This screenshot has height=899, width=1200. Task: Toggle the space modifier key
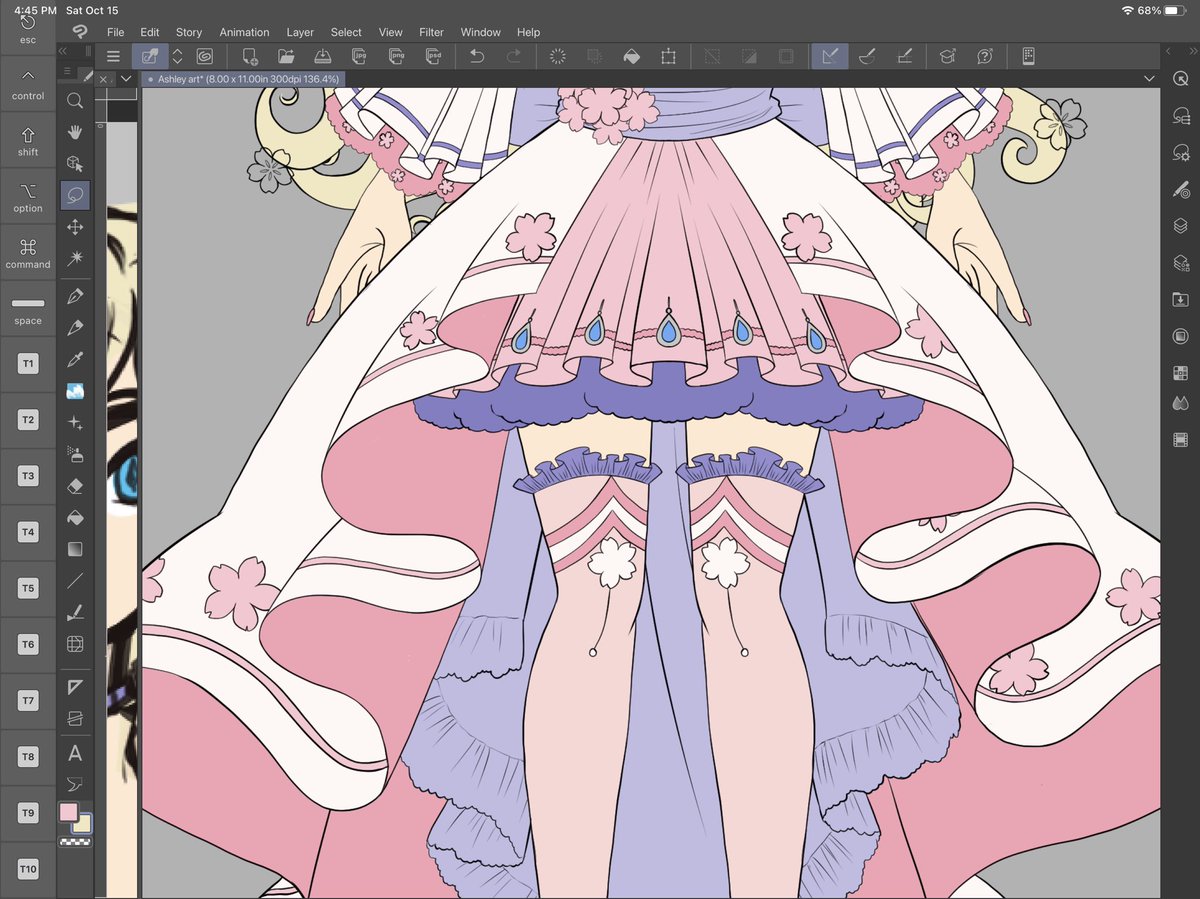tap(28, 309)
